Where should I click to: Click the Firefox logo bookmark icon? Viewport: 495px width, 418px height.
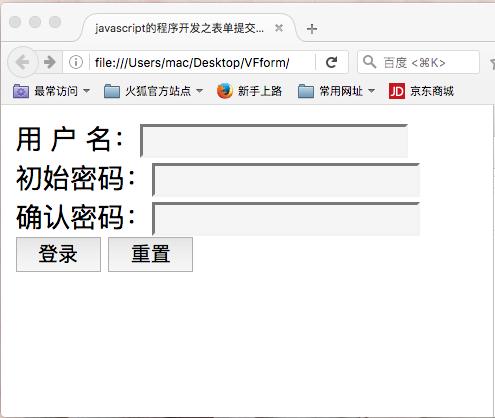pyautogui.click(x=225, y=91)
